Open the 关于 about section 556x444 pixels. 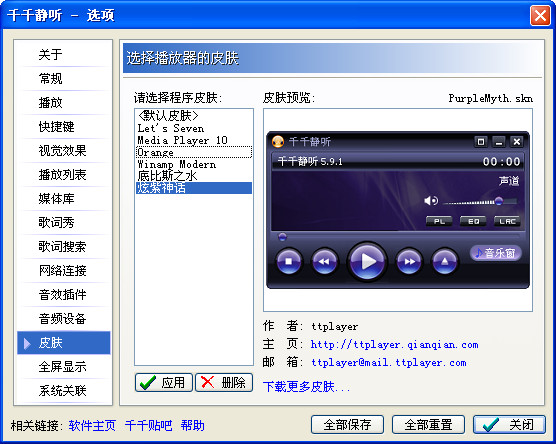[64, 55]
